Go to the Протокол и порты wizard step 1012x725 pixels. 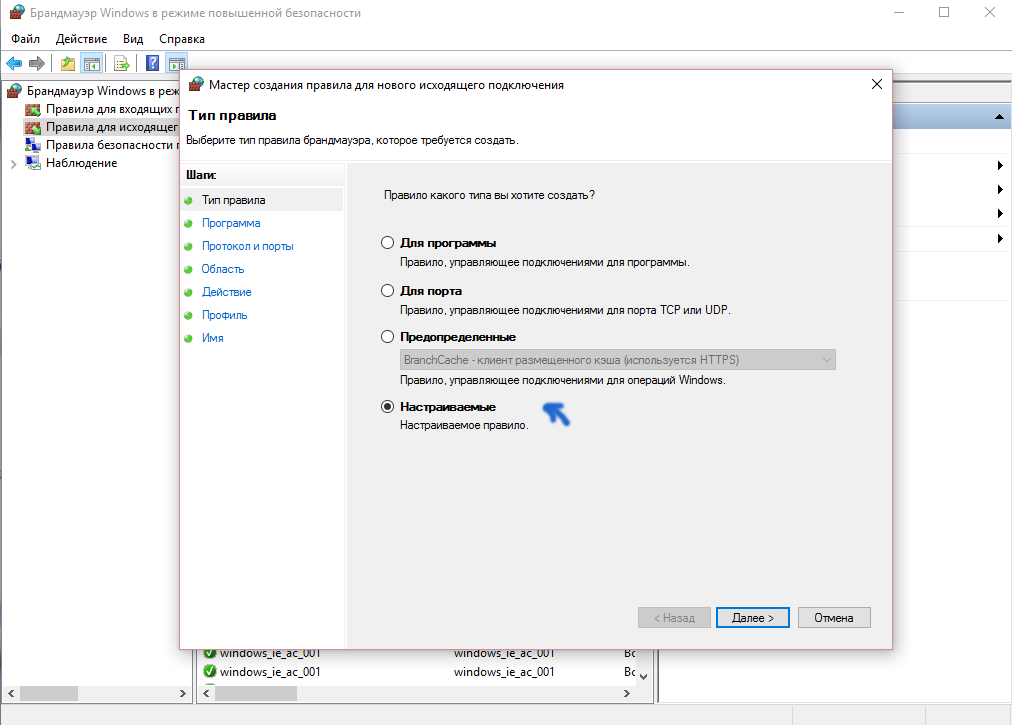[248, 246]
